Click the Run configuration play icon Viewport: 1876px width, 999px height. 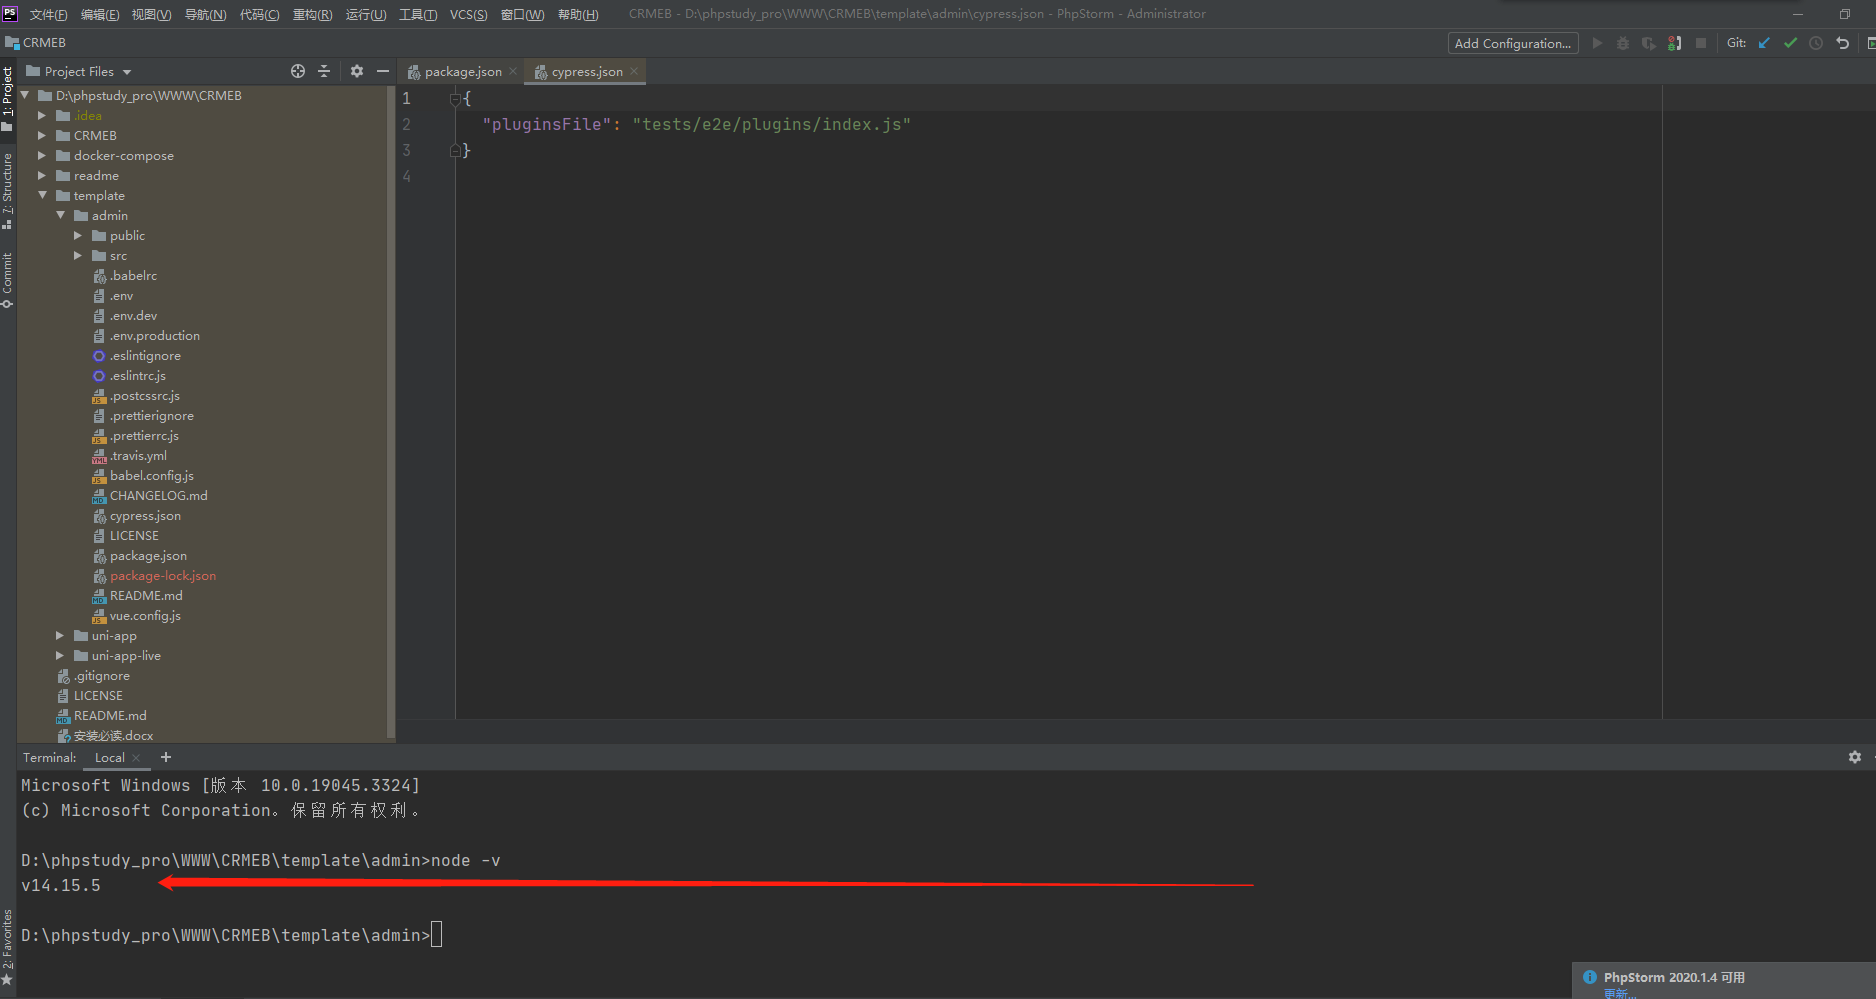click(1597, 43)
